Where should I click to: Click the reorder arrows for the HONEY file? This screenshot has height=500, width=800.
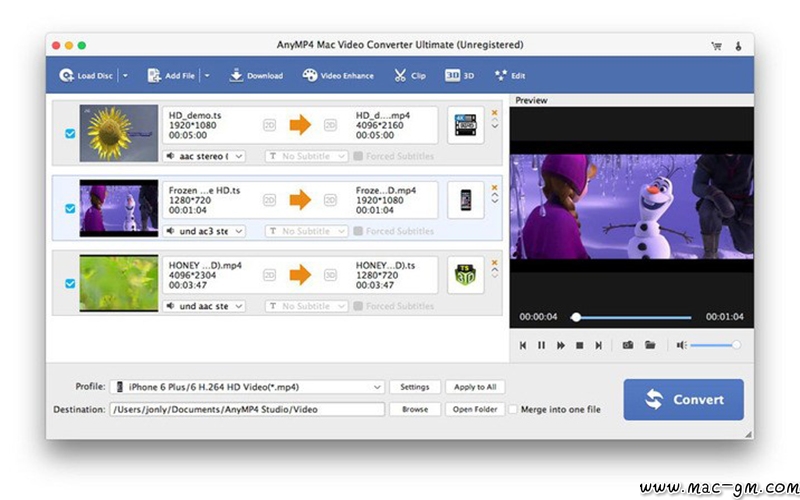pos(494,274)
